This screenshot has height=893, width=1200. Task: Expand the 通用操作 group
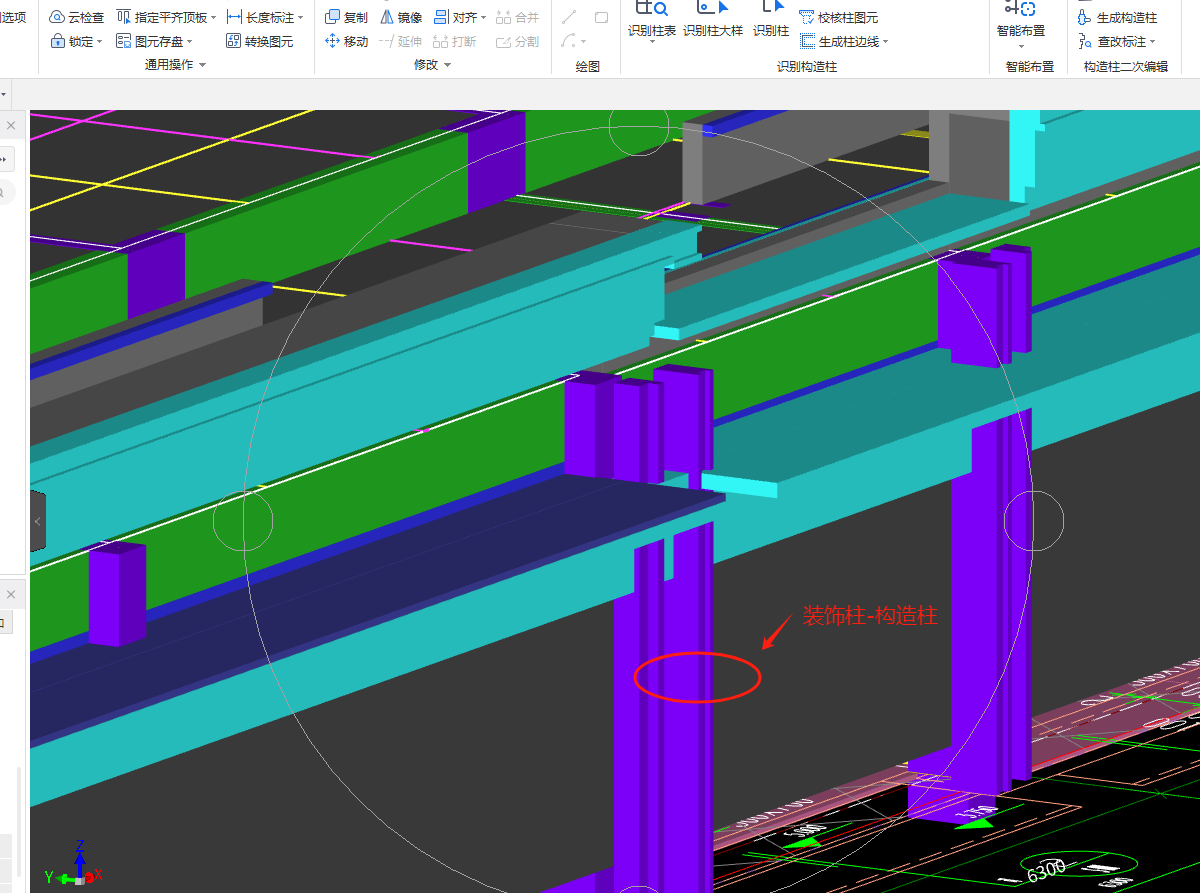coord(175,65)
